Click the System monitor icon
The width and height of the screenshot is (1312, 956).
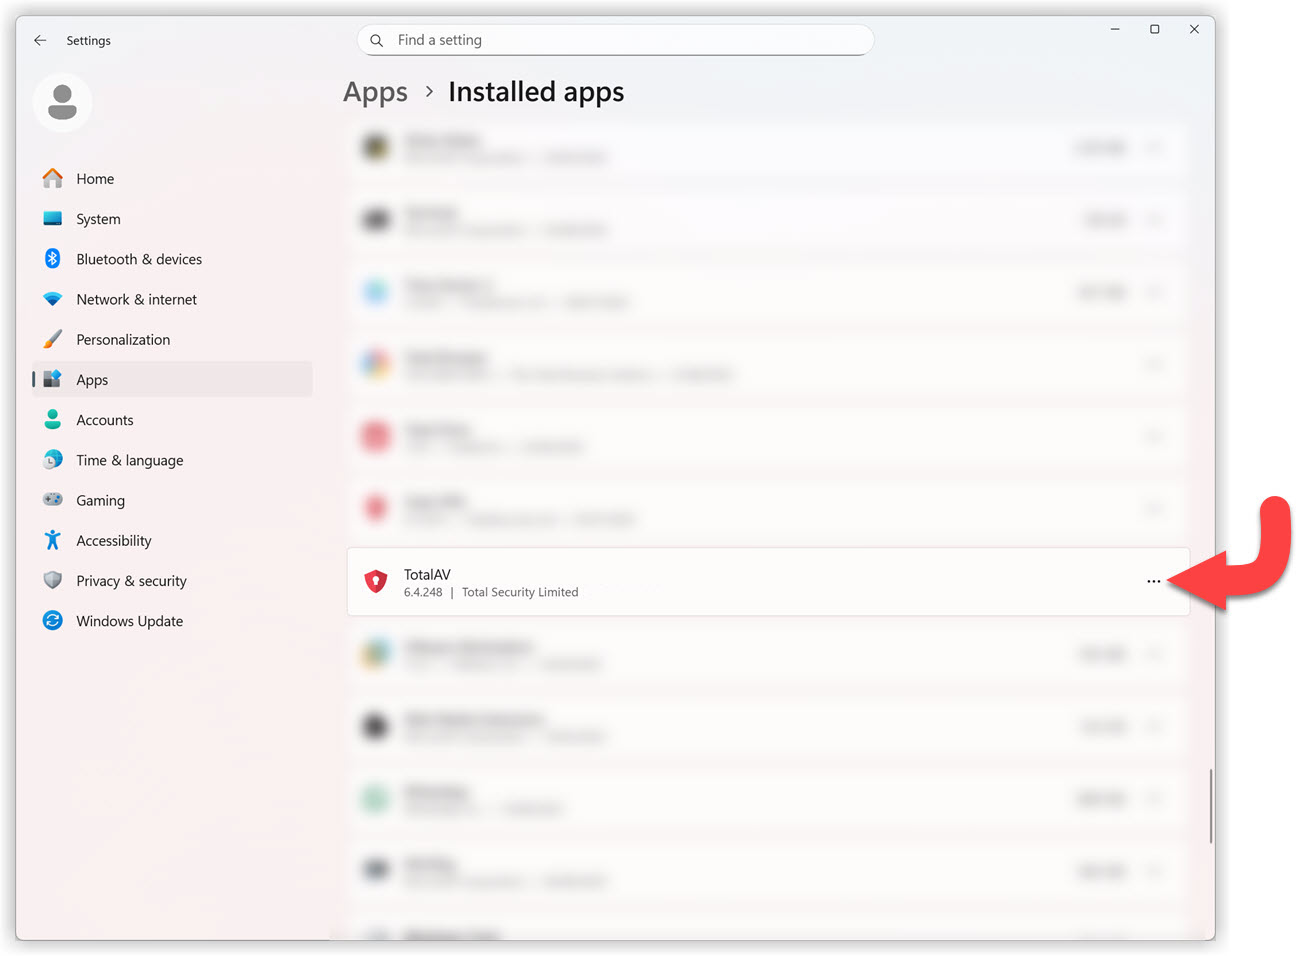point(53,218)
